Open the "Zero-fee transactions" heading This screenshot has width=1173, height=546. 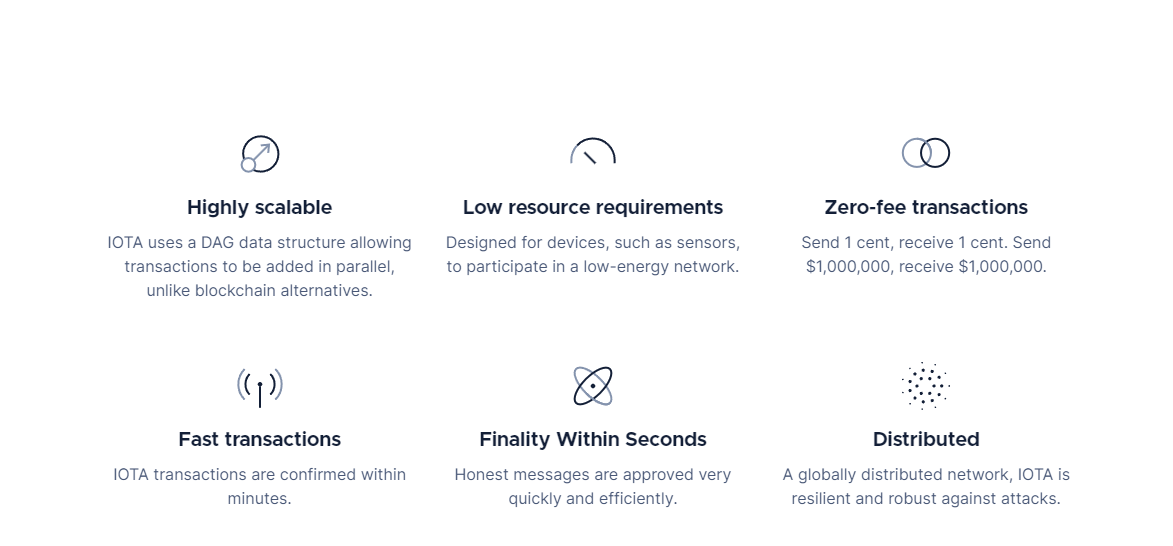pos(926,208)
